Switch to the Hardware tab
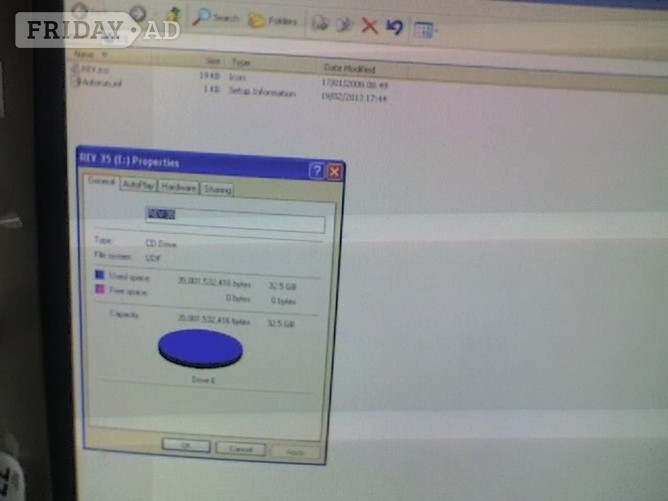The height and width of the screenshot is (501, 668). (179, 187)
